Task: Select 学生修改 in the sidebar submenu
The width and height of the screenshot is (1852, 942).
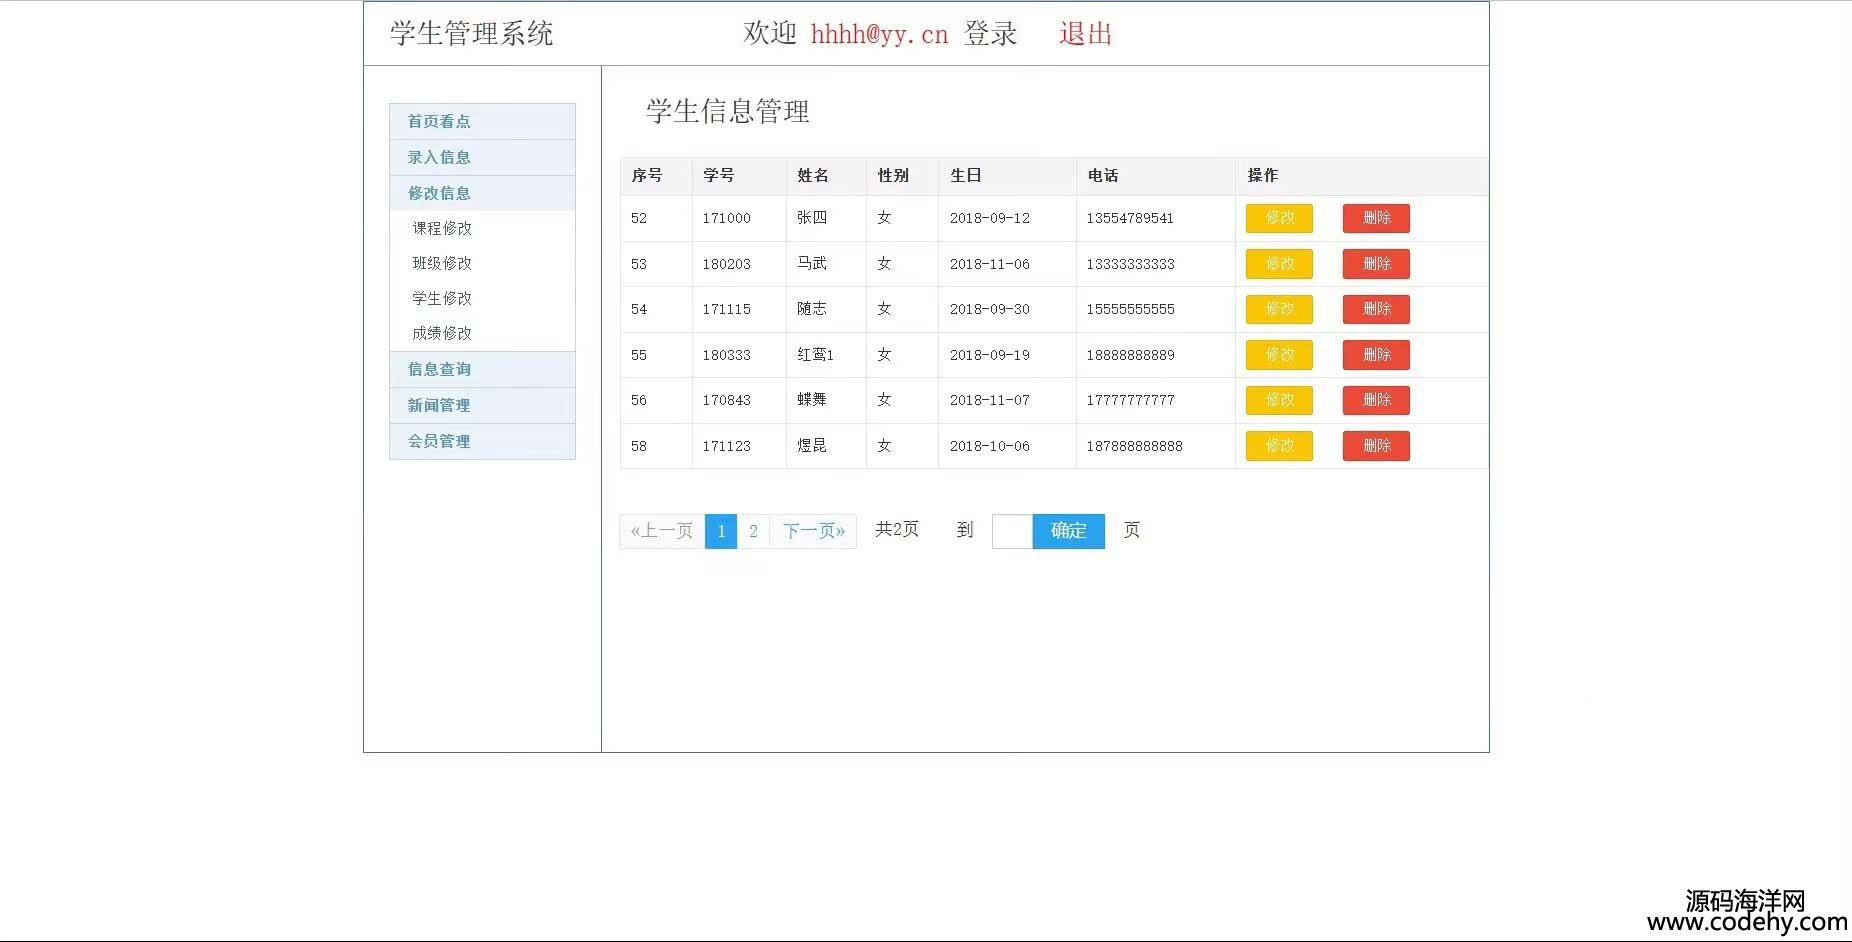Action: (442, 298)
